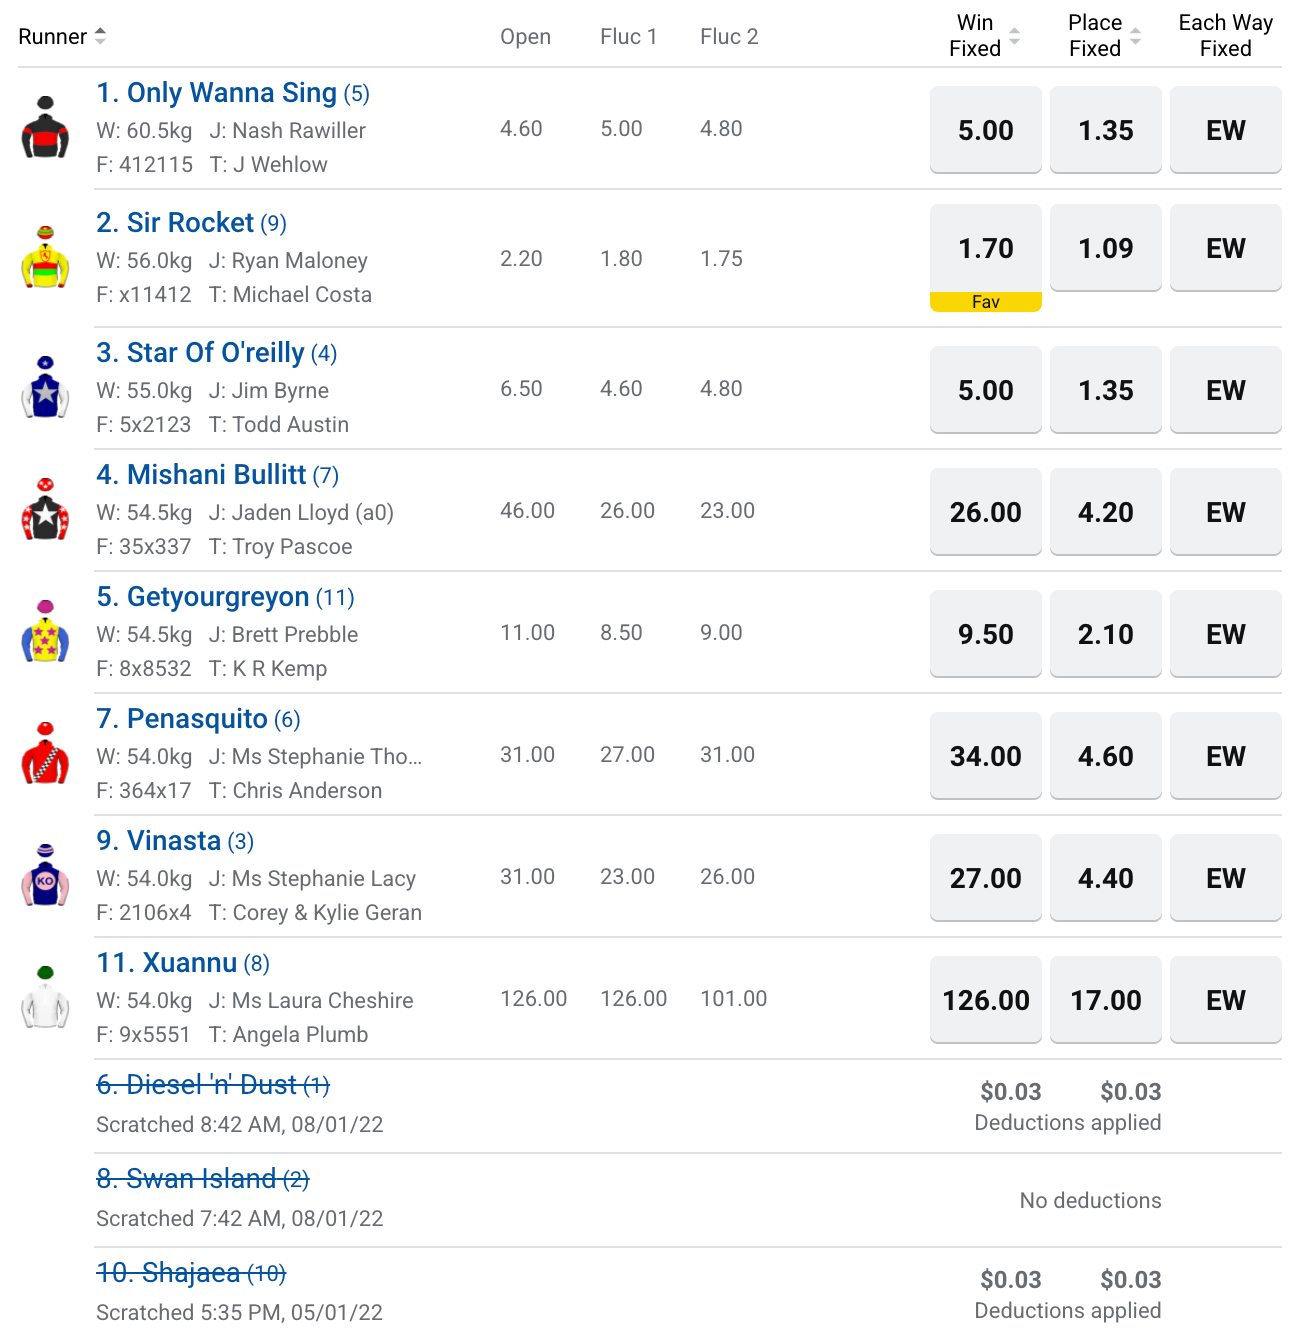The width and height of the screenshot is (1298, 1338).
Task: Click Getyourgreyon yellow starred silks icon
Action: pos(45,632)
